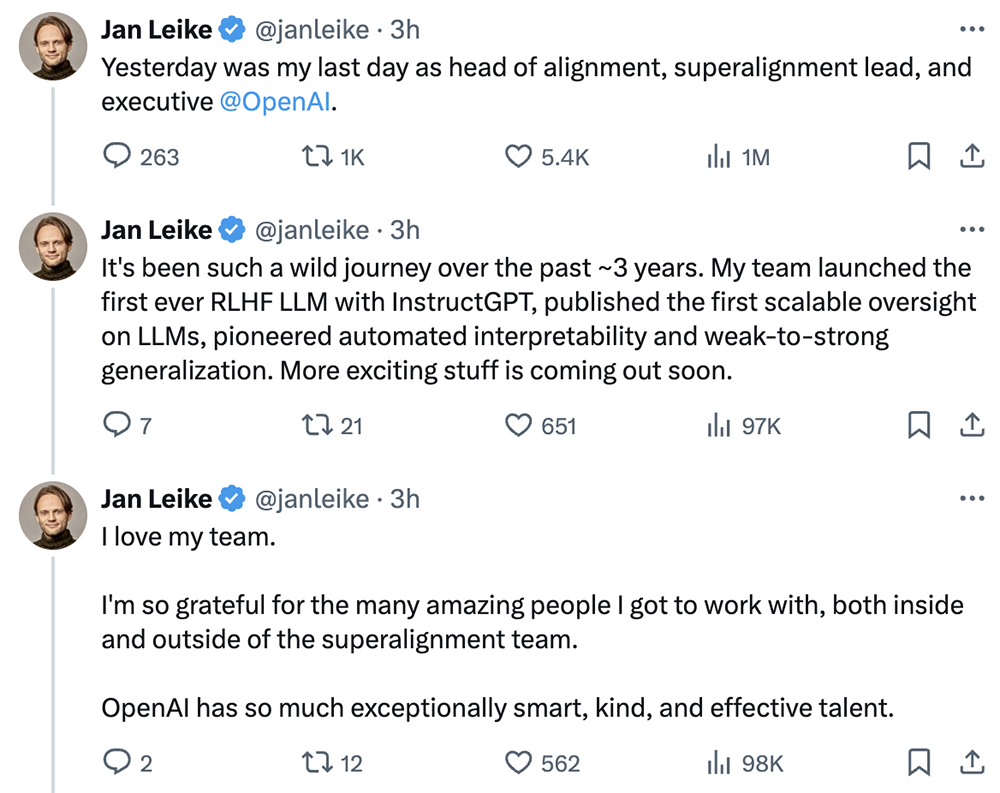The height and width of the screenshot is (793, 1000).
Task: Retweet the tweet with 1K reposts
Action: (x=316, y=157)
